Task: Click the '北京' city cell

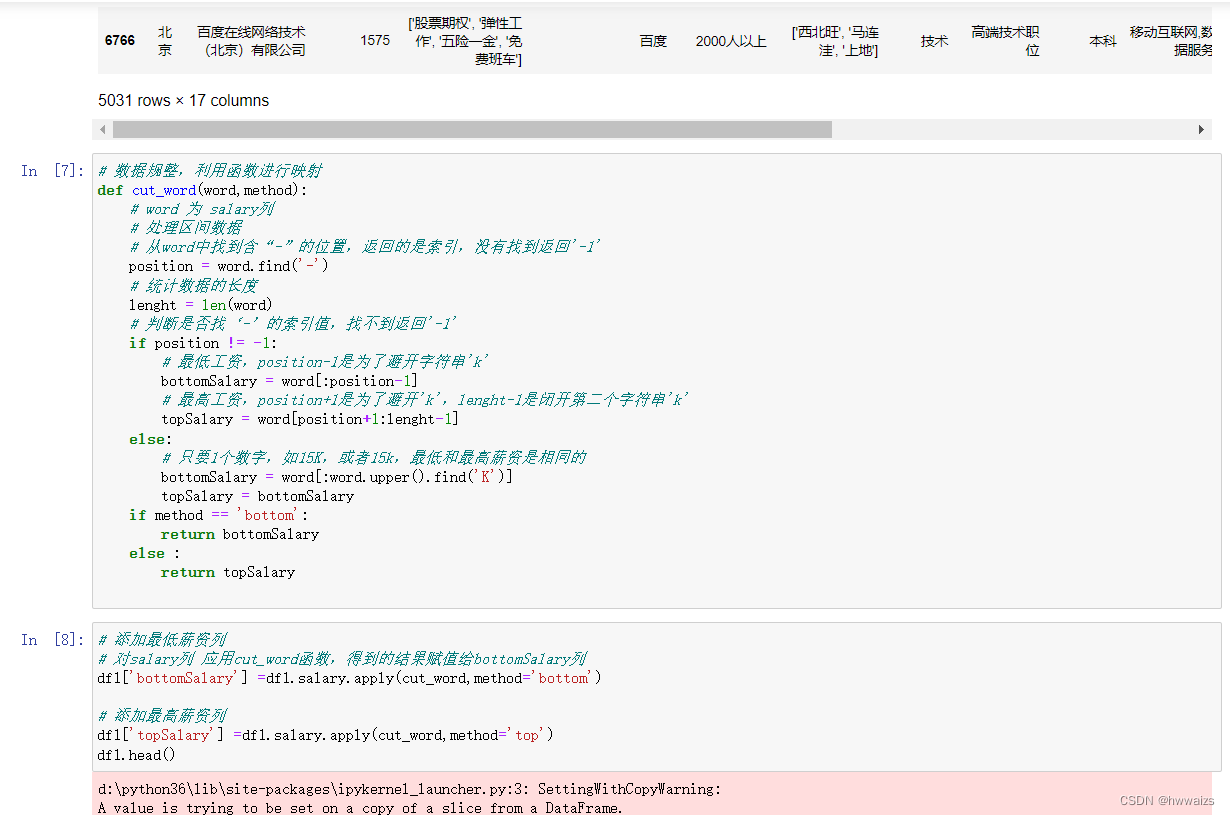Action: [165, 41]
